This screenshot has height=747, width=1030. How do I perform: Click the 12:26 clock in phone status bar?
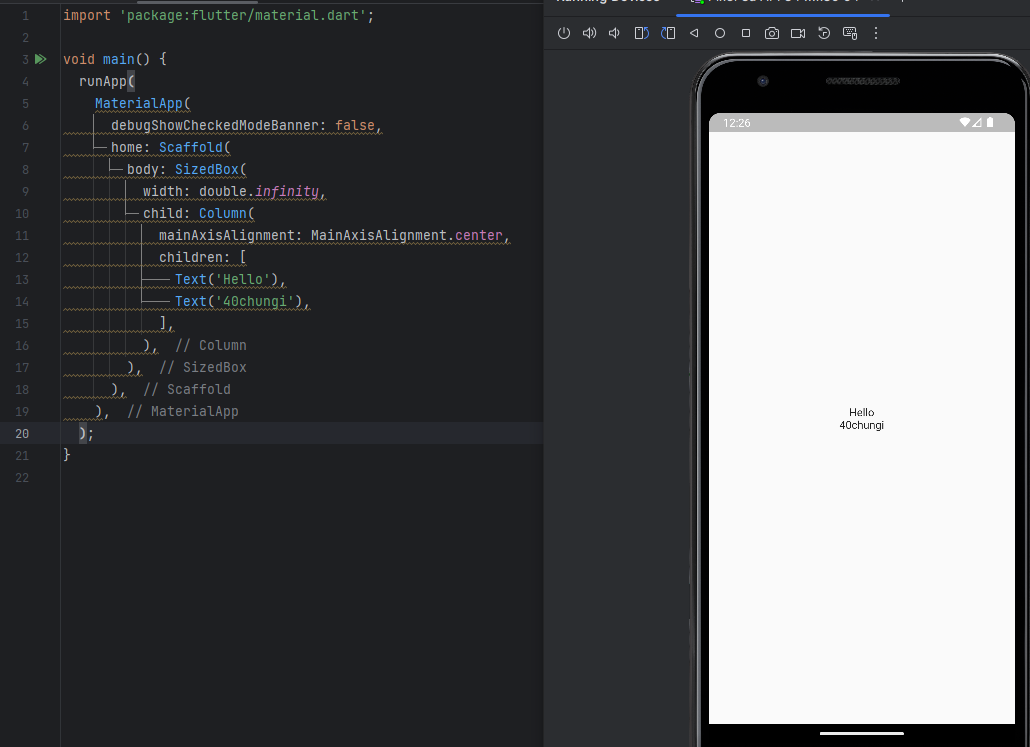click(736, 123)
